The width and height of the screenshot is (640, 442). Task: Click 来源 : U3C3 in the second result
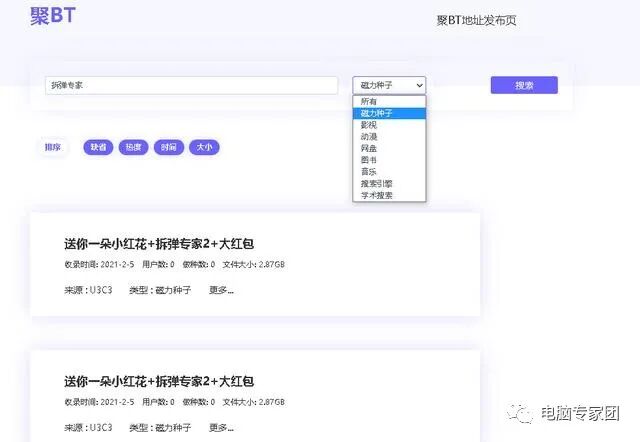click(88, 428)
